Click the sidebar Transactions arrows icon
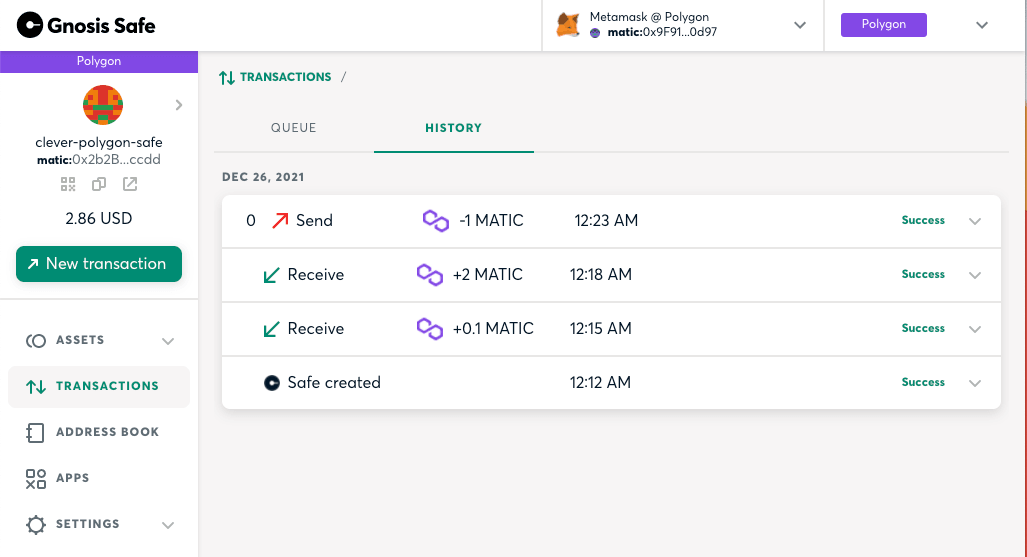The height and width of the screenshot is (557, 1027). point(35,387)
